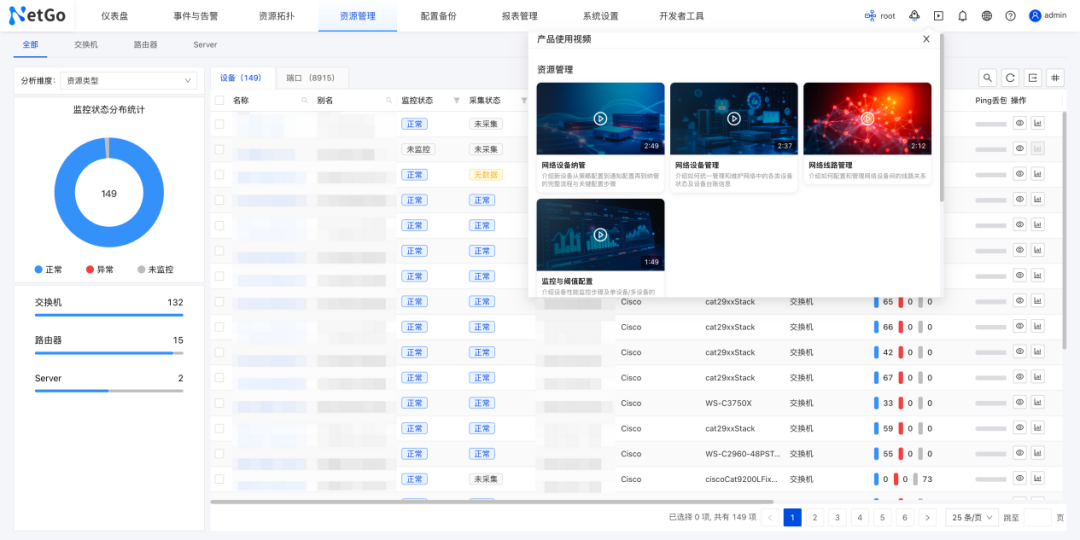Open the 报表管理 menu
The image size is (1080, 540).
(x=519, y=16)
